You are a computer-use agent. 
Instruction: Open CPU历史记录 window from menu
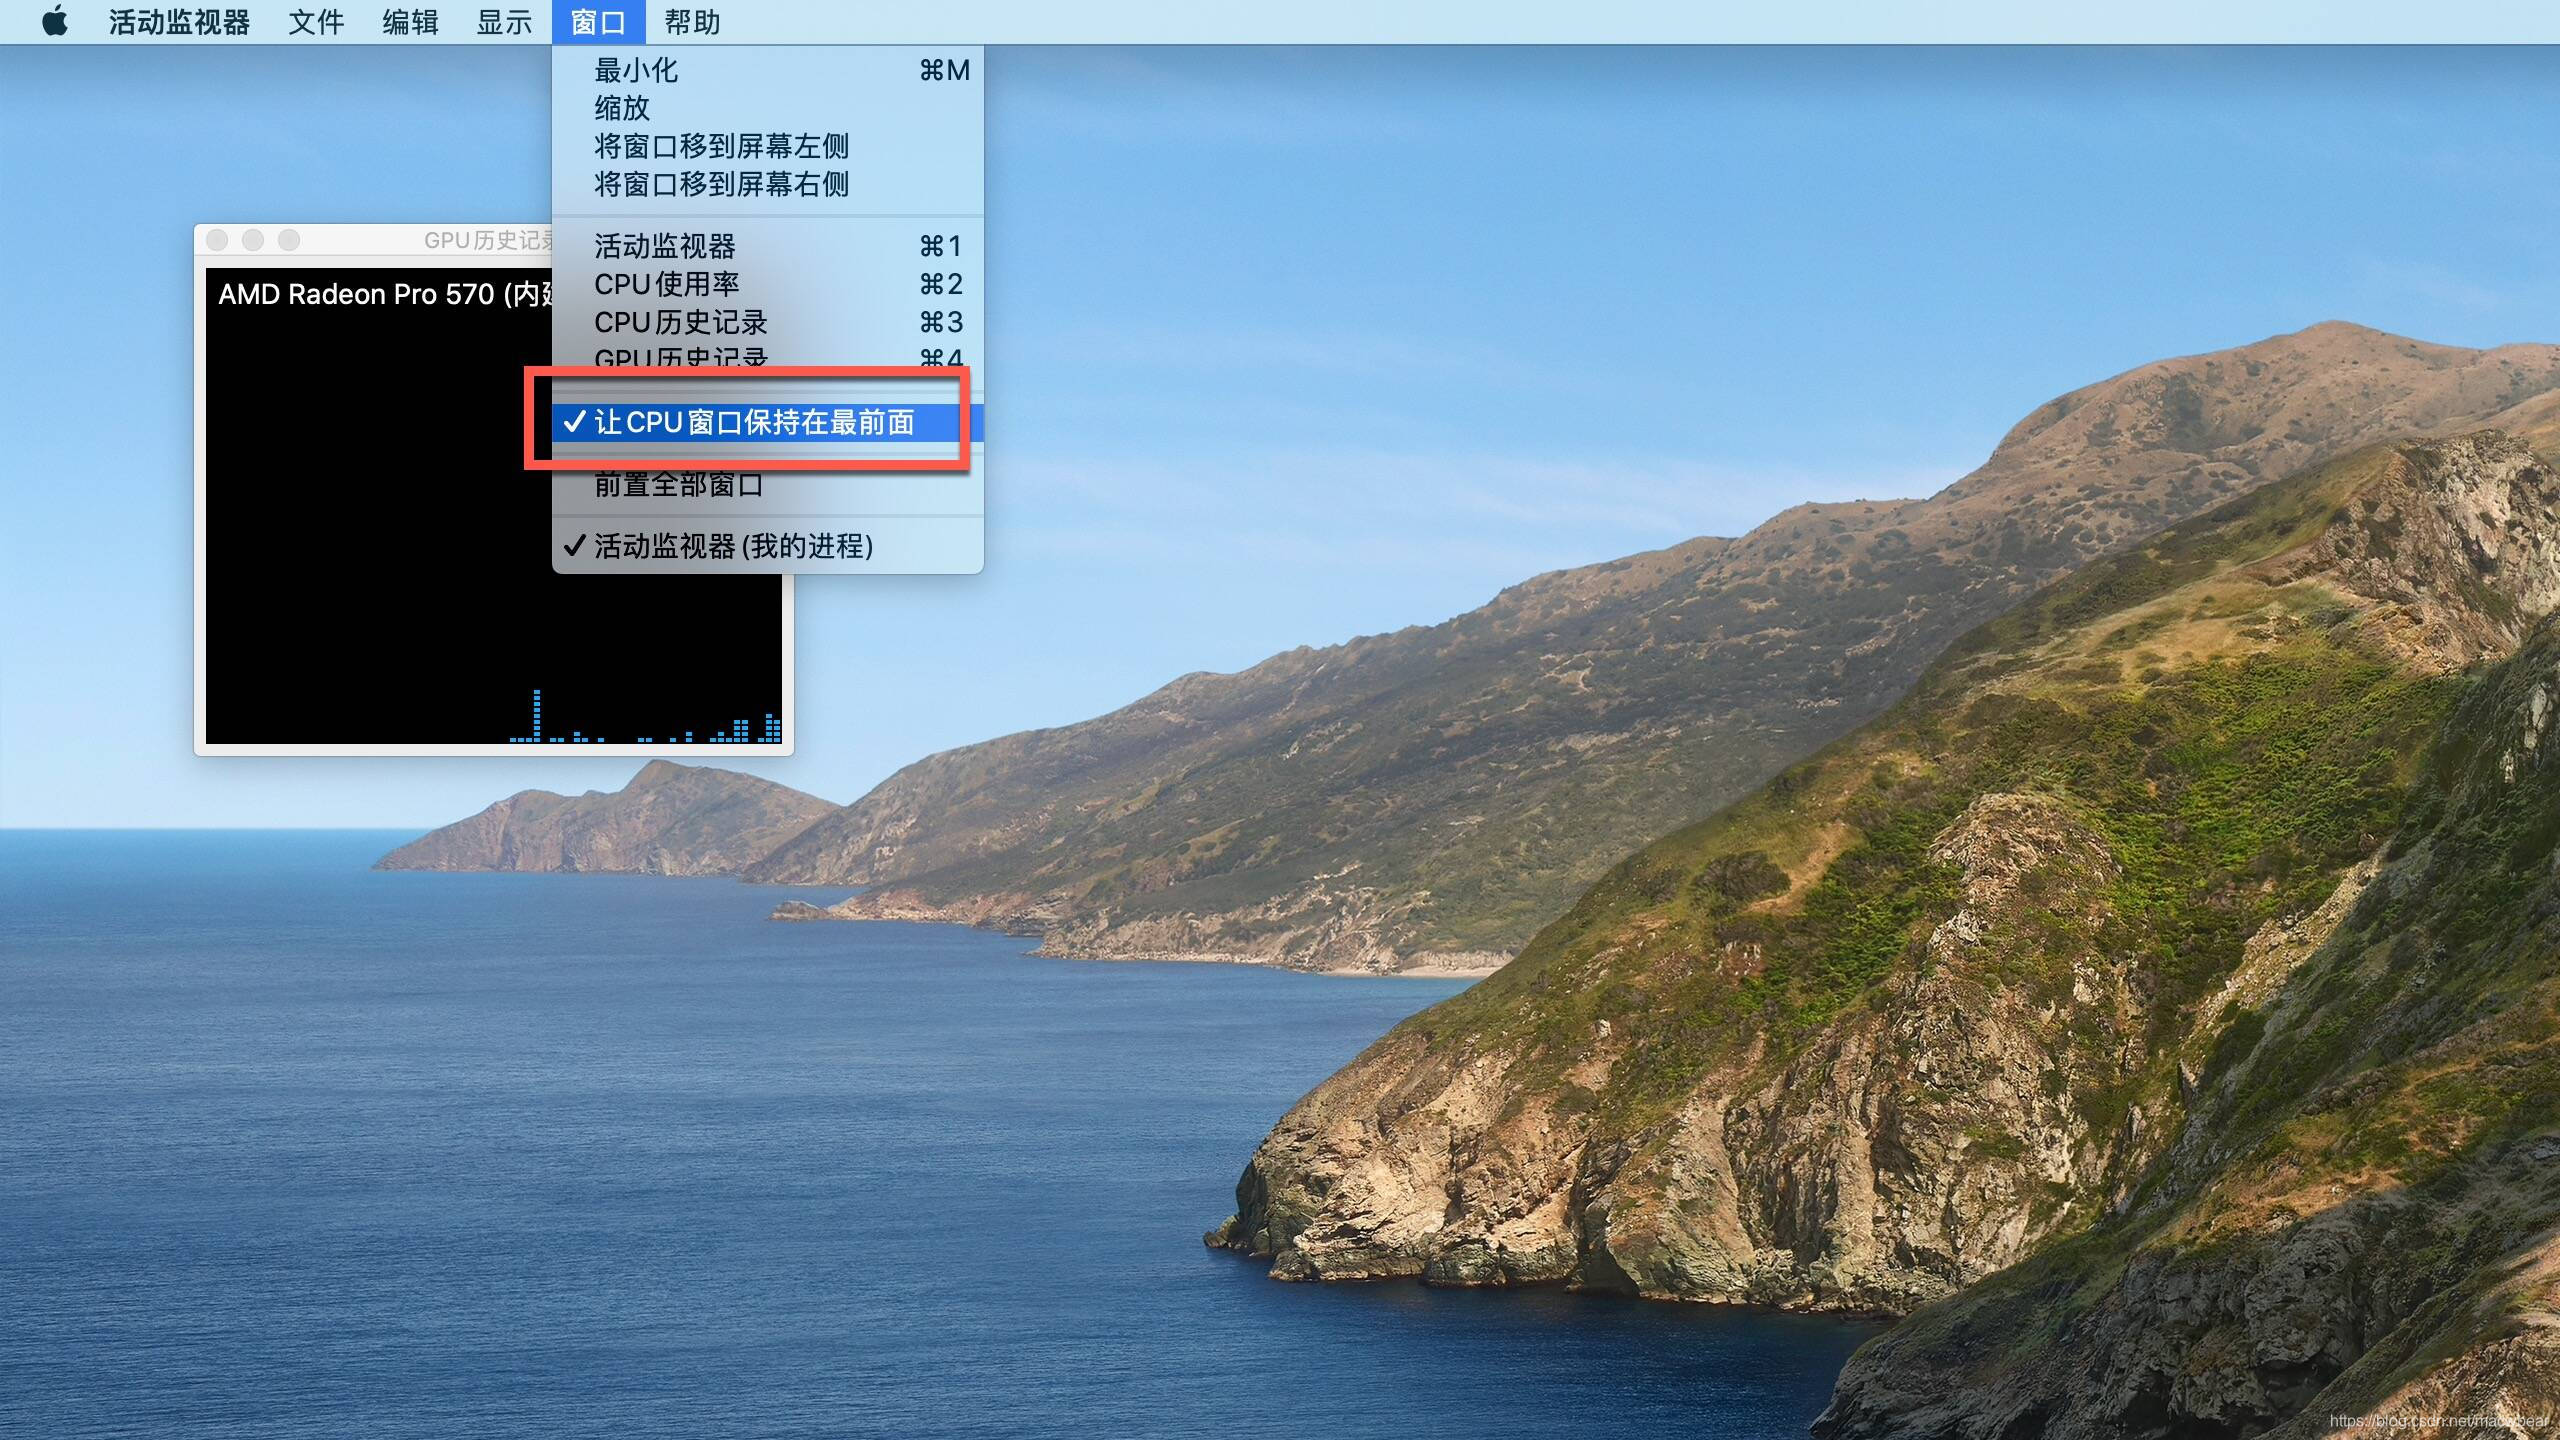click(681, 322)
